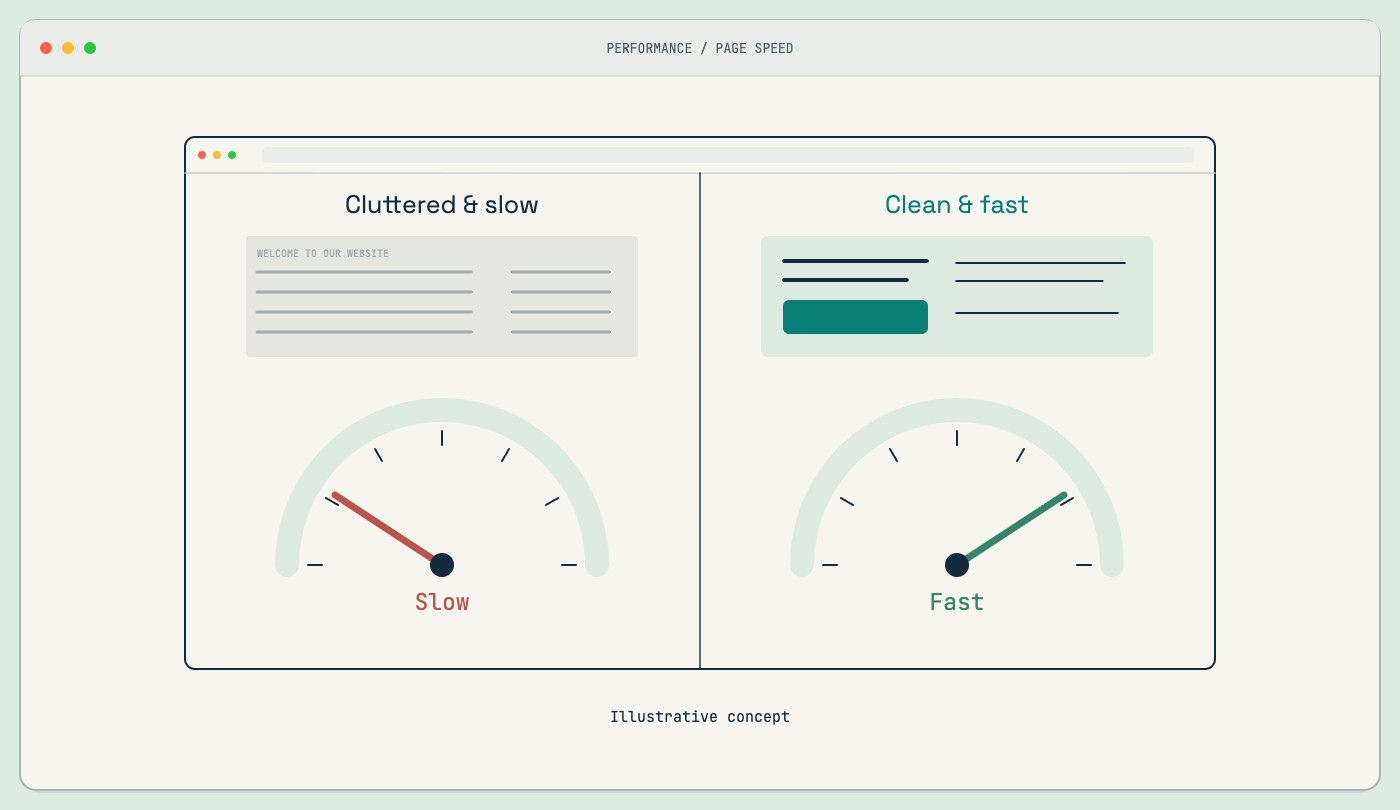The height and width of the screenshot is (810, 1400).
Task: Click the "PERFORMANCE / PAGE SPEED" window title
Action: [x=700, y=48]
